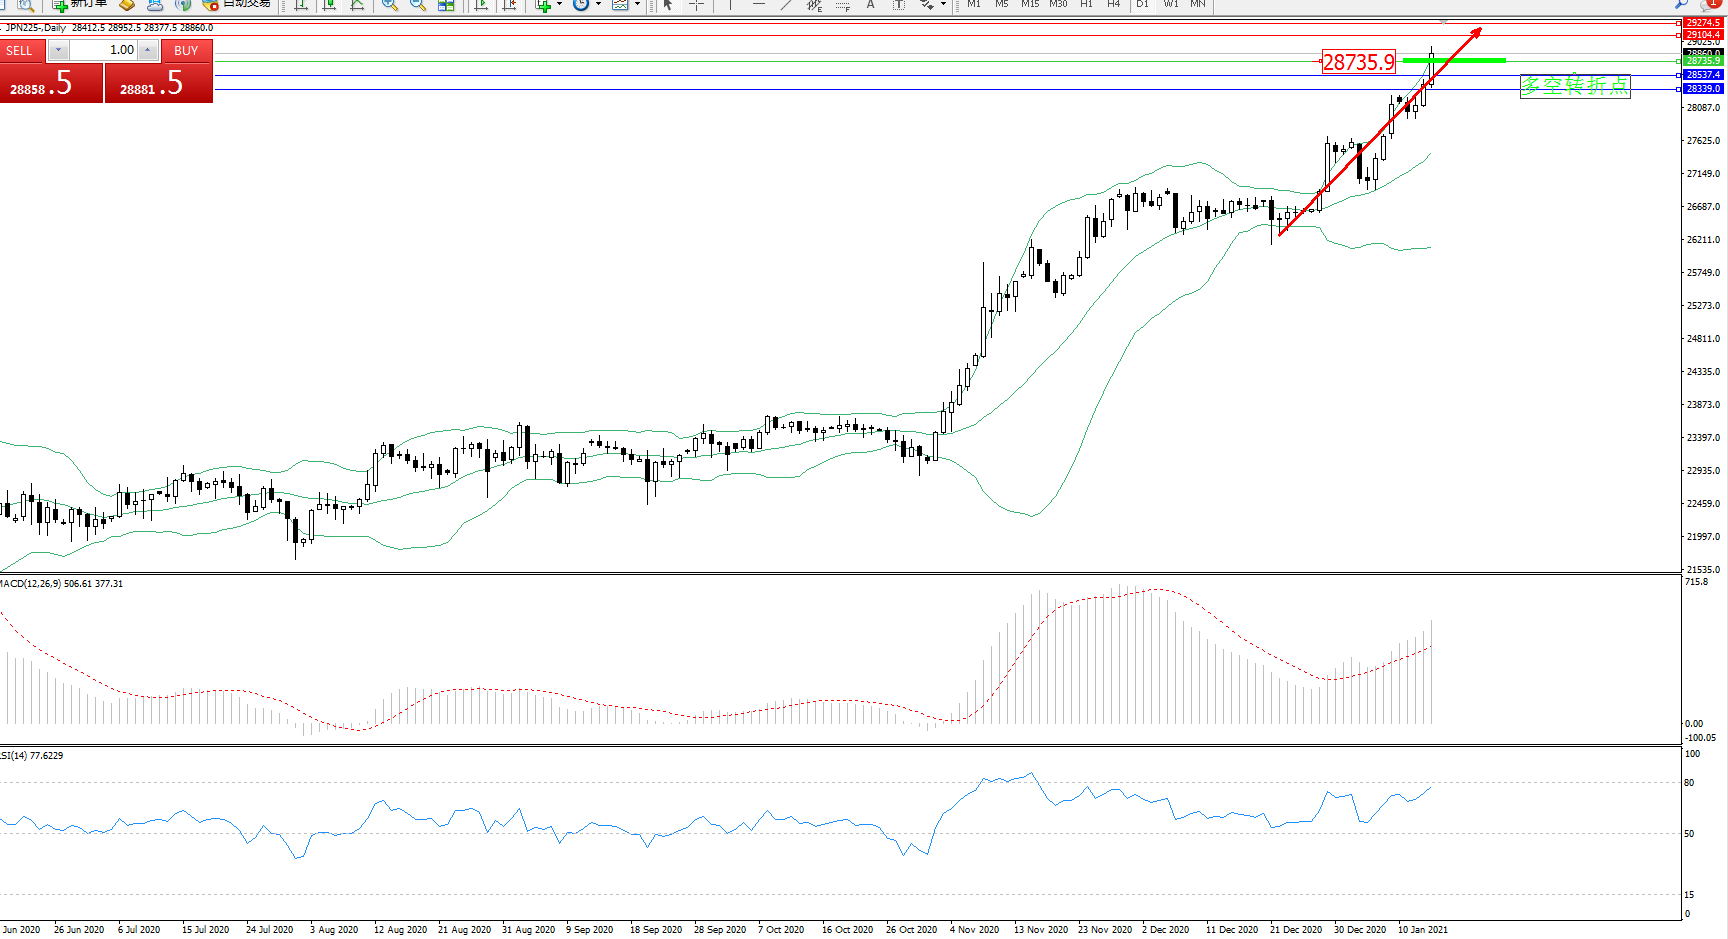Click the Zoom Out magnifier icon

tap(417, 5)
